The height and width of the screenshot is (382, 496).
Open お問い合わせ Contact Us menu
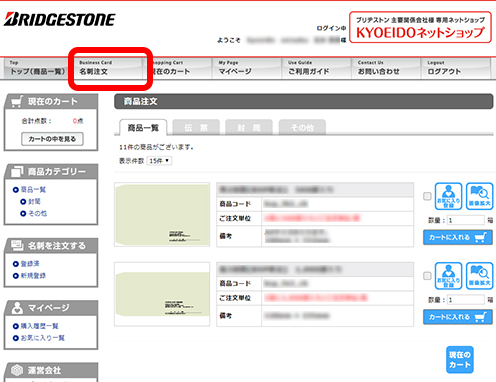[x=386, y=68]
